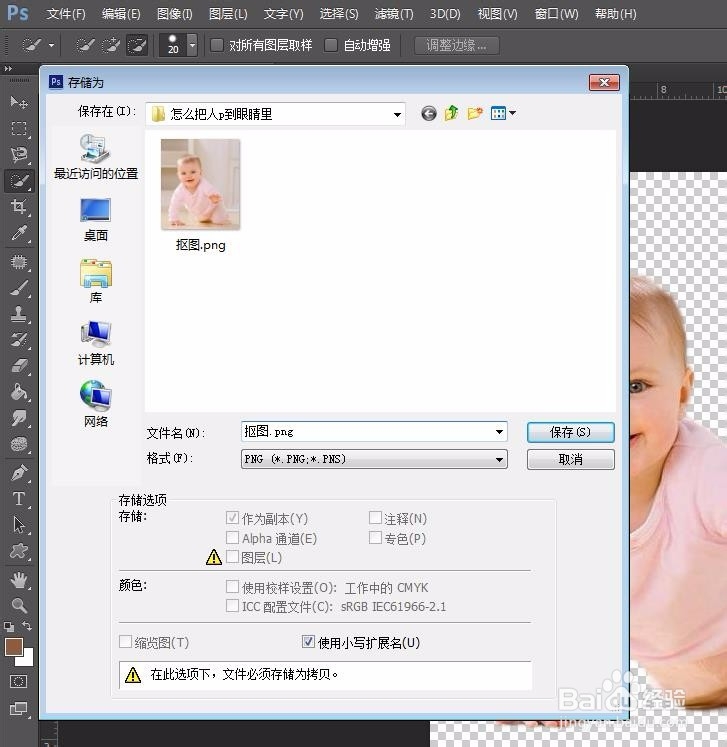The width and height of the screenshot is (727, 747).
Task: Select the Custom Shape tool
Action: point(19,551)
